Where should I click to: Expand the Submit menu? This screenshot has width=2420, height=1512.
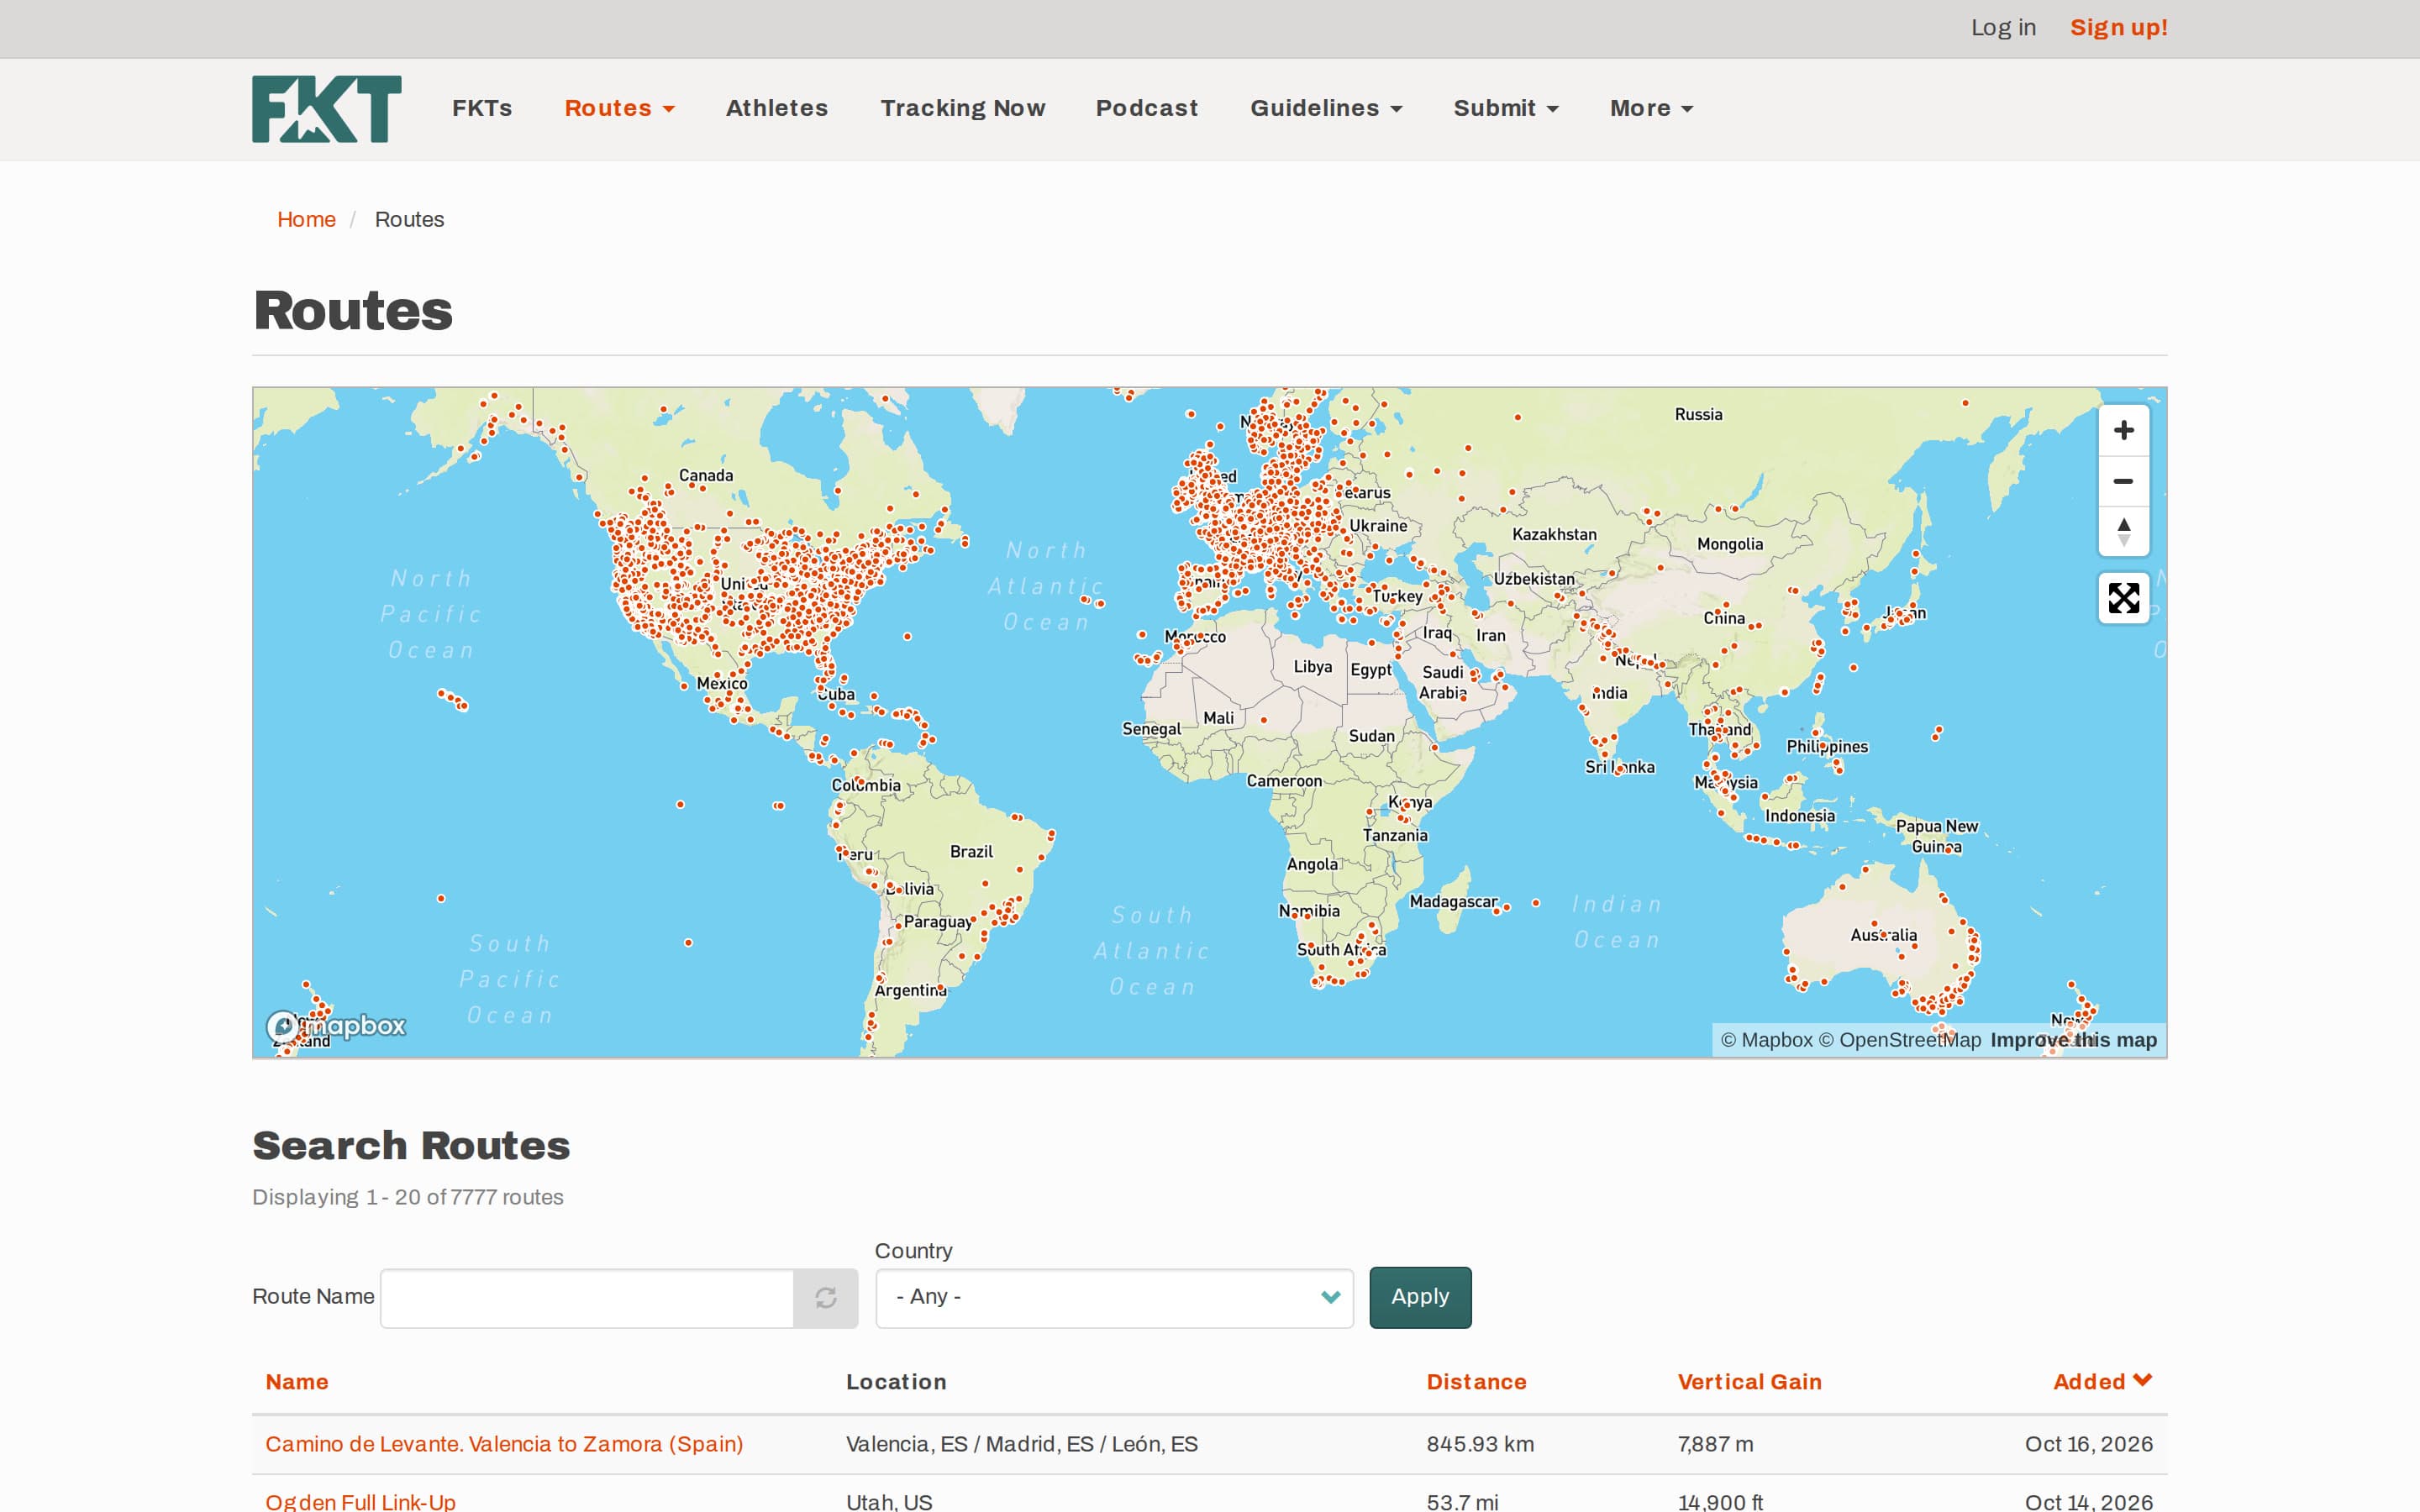point(1506,108)
